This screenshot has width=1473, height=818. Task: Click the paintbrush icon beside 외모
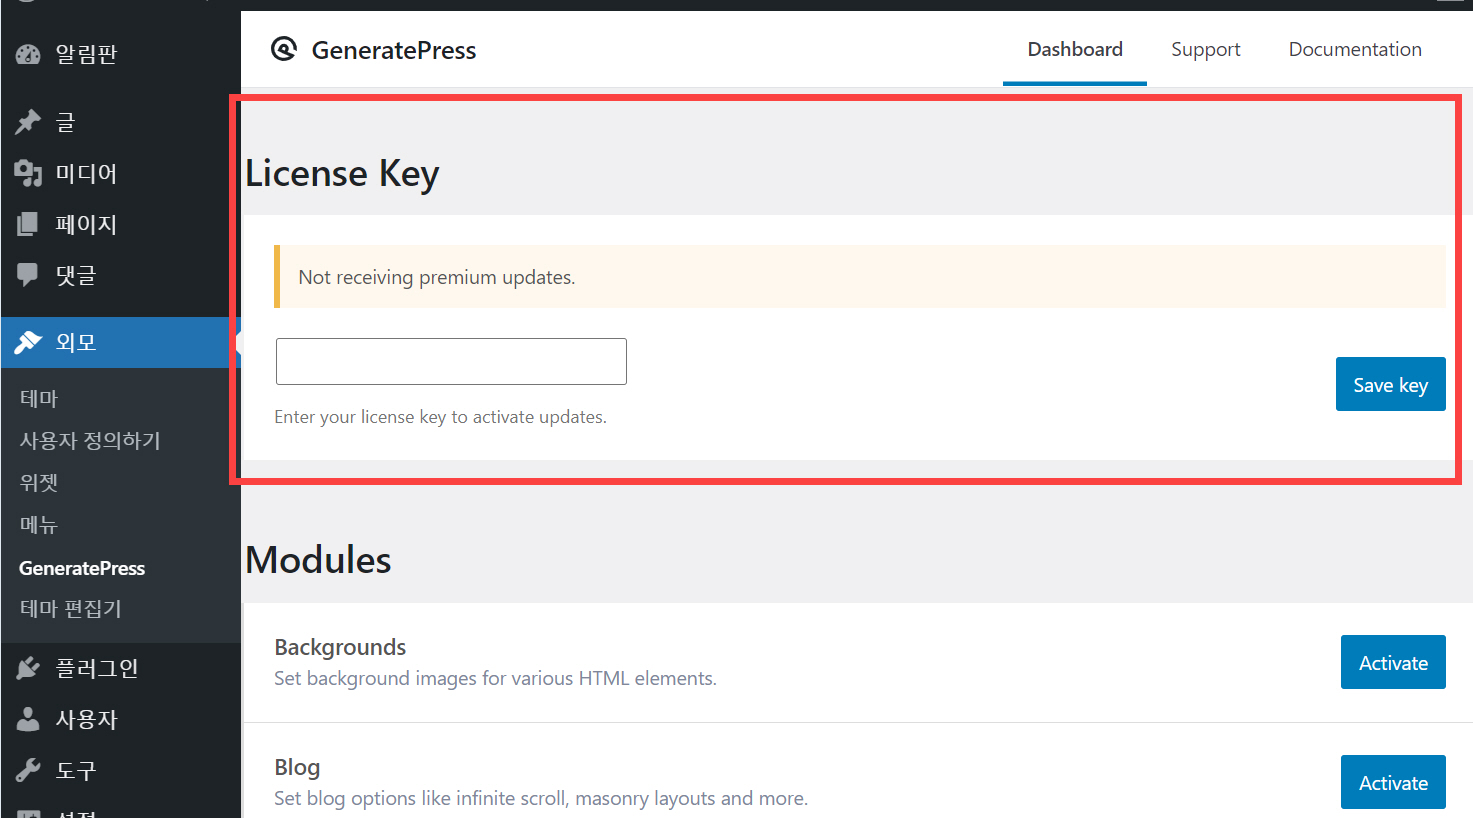28,342
